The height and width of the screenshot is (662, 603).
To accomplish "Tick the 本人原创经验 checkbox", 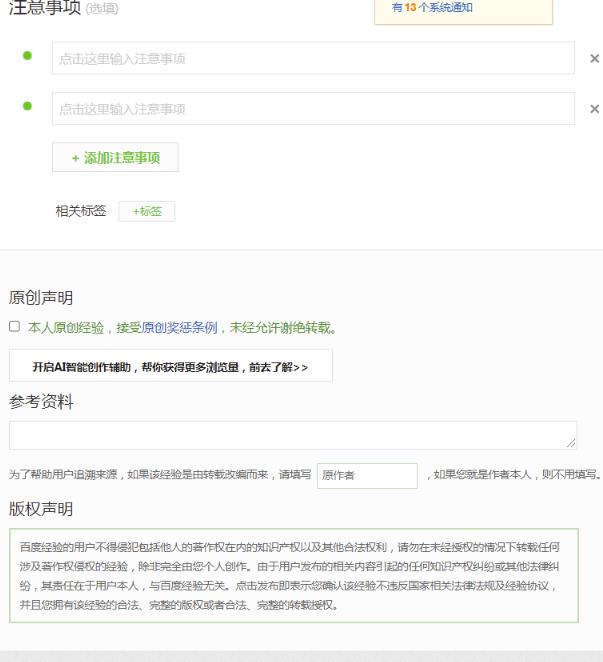I will tap(15, 326).
